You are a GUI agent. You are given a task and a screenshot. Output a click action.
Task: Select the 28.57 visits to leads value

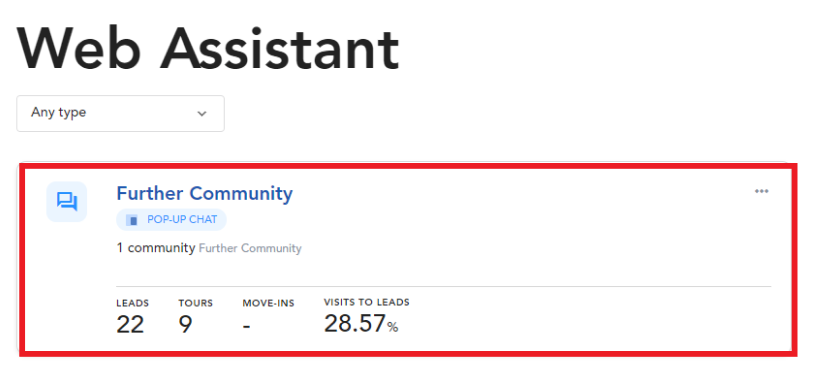(355, 324)
